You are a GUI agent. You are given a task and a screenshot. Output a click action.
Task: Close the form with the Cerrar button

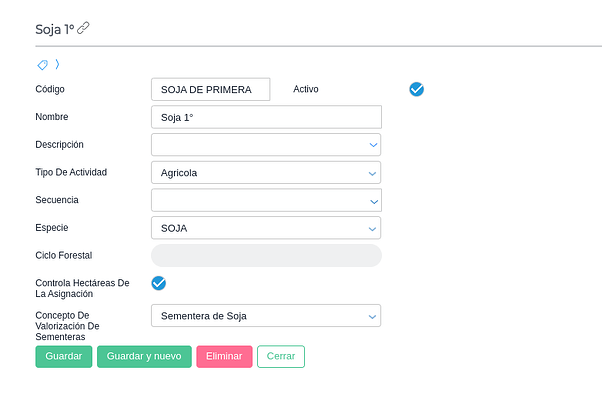281,357
